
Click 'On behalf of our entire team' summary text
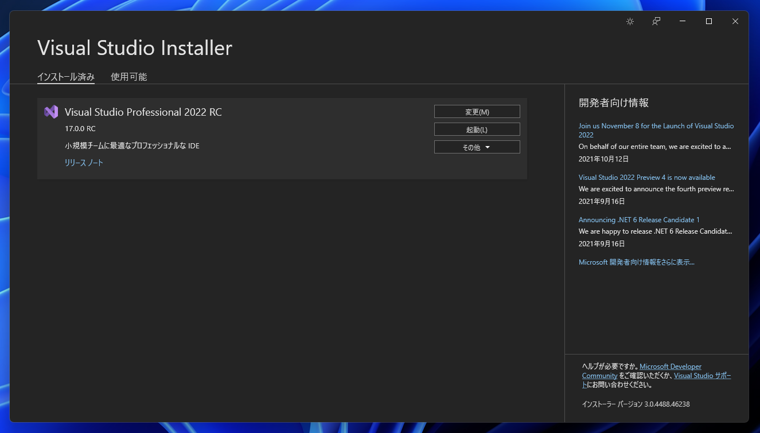pyautogui.click(x=655, y=146)
